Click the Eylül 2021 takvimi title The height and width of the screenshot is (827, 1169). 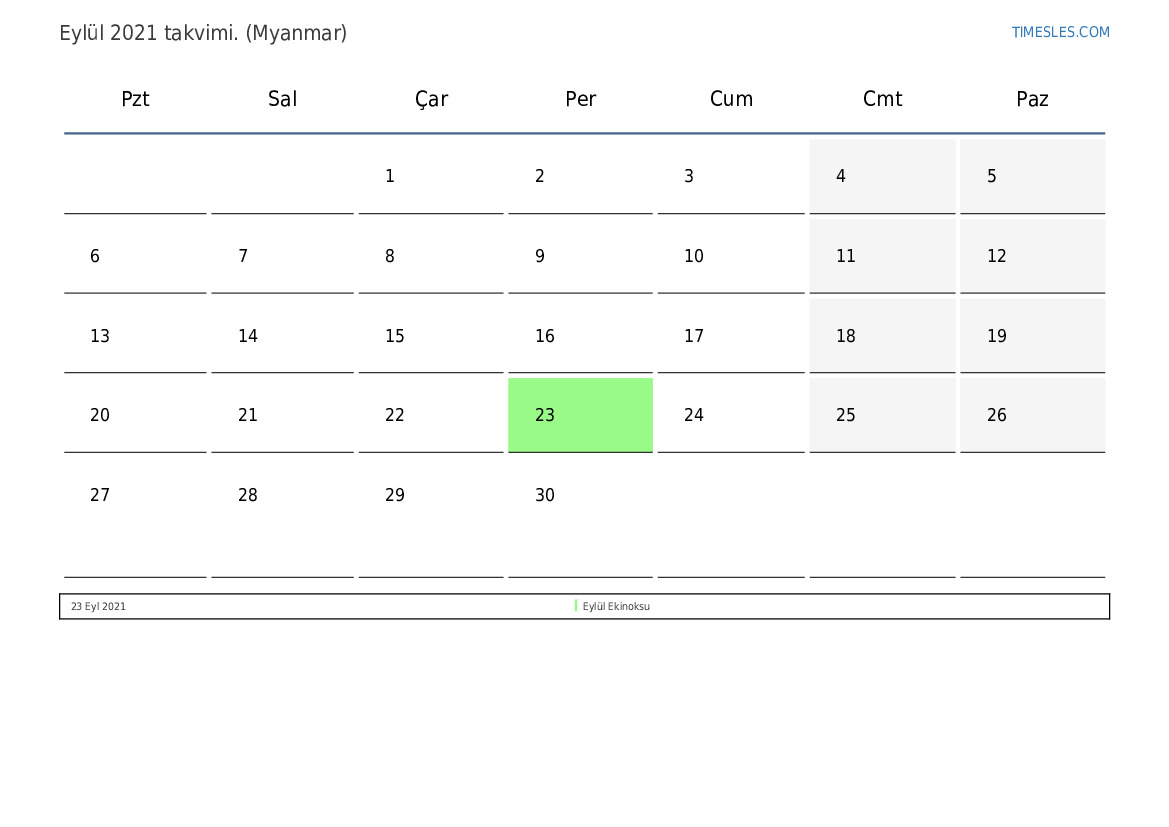[x=203, y=33]
